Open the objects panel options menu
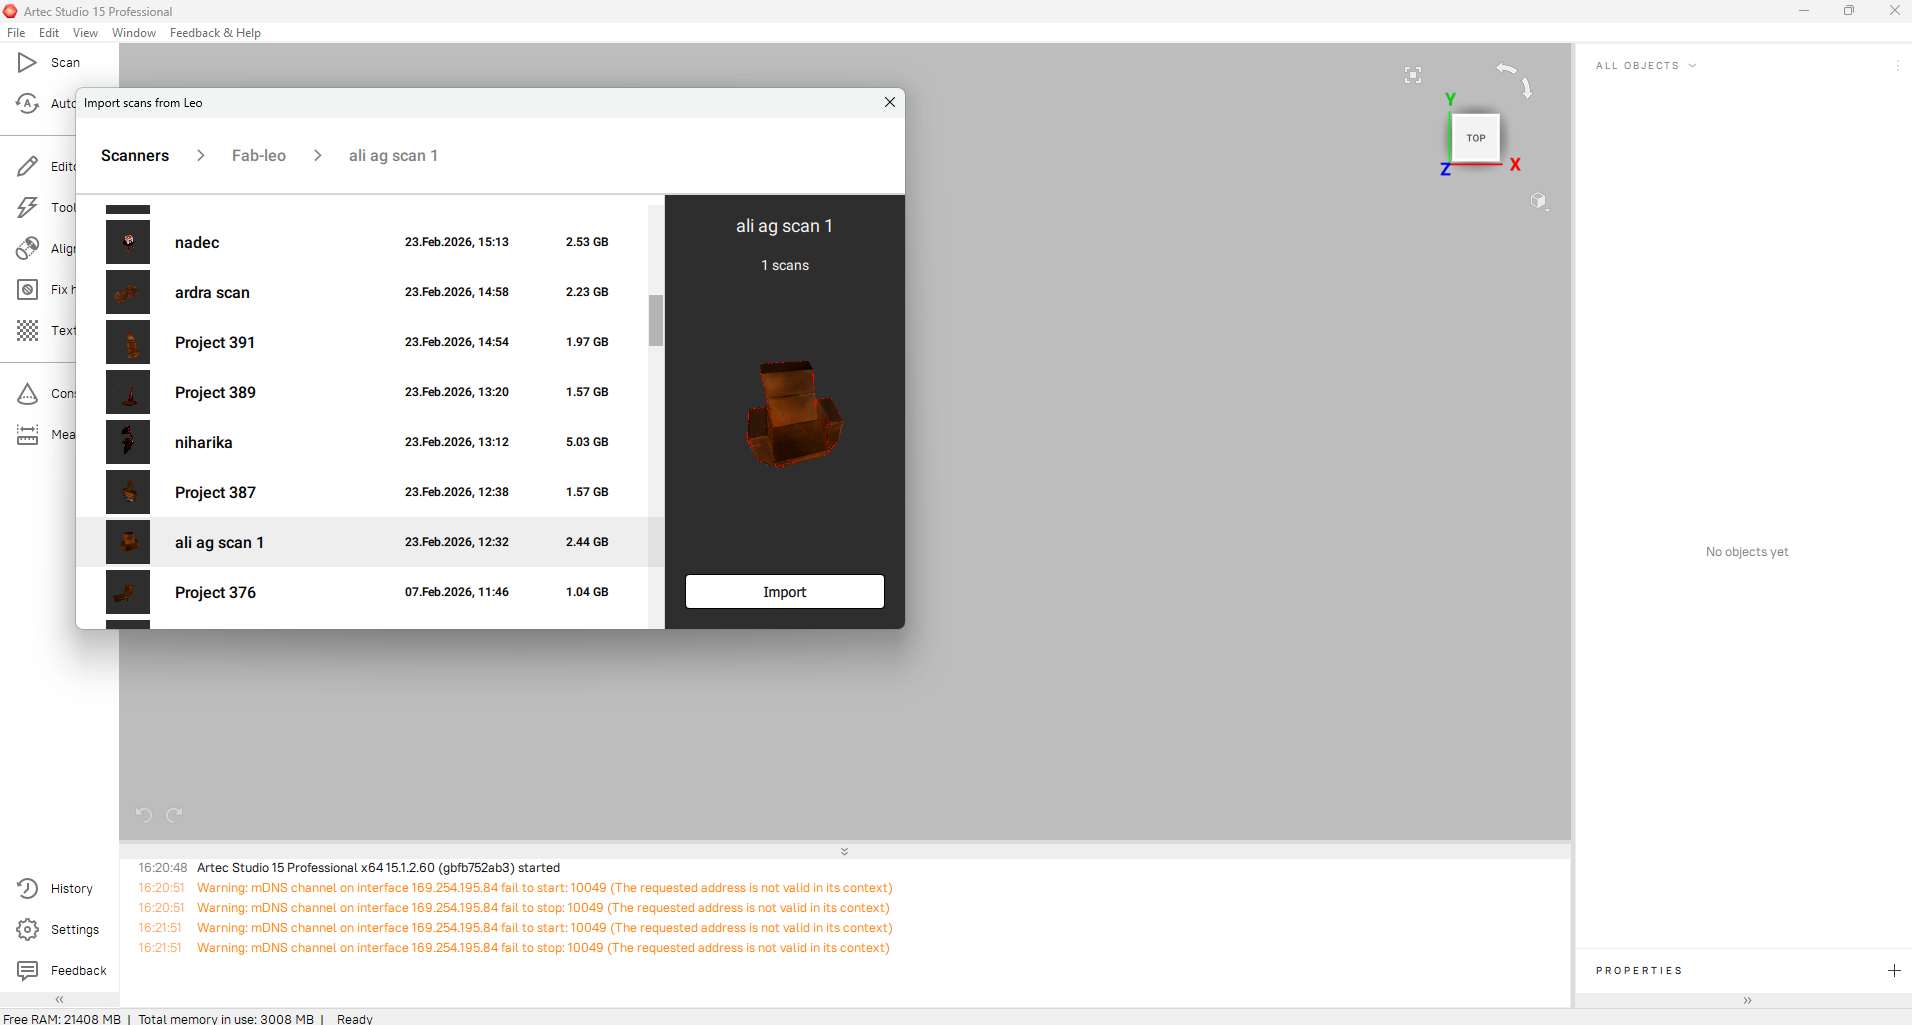Viewport: 1912px width, 1025px height. click(1897, 66)
